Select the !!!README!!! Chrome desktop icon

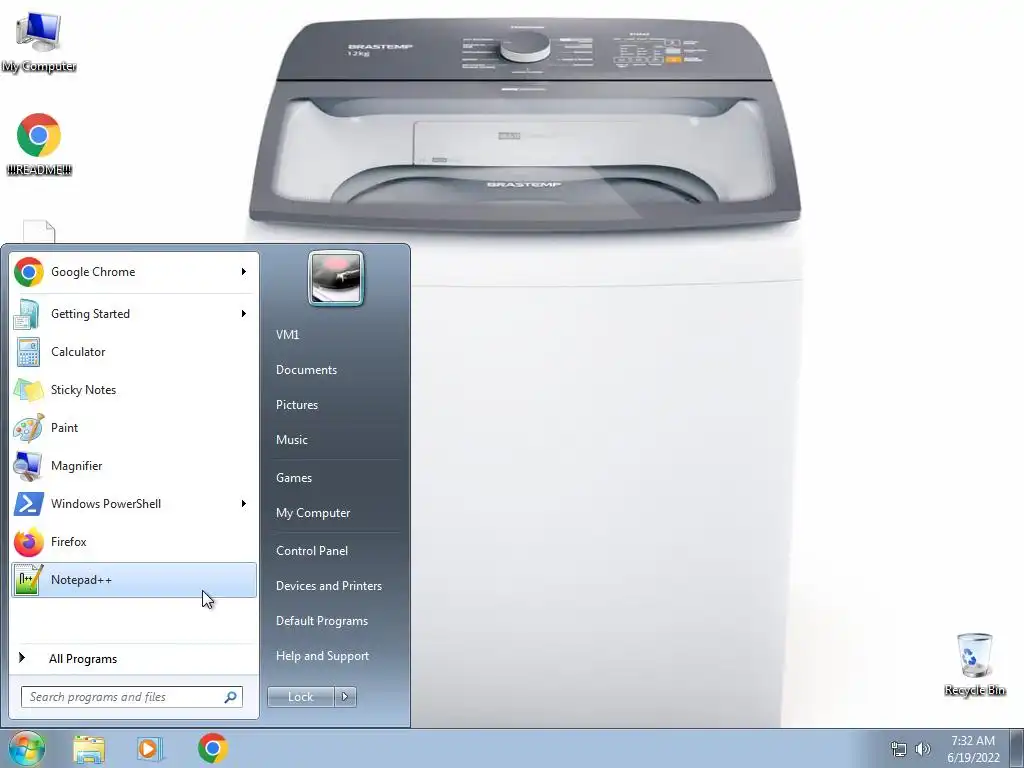(x=39, y=145)
